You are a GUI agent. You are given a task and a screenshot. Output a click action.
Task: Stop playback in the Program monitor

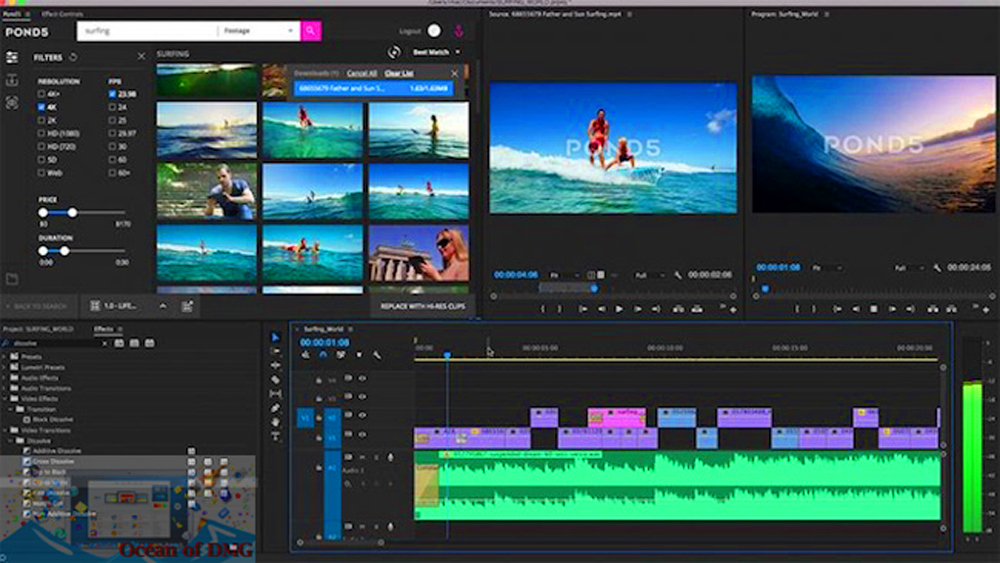pos(874,309)
